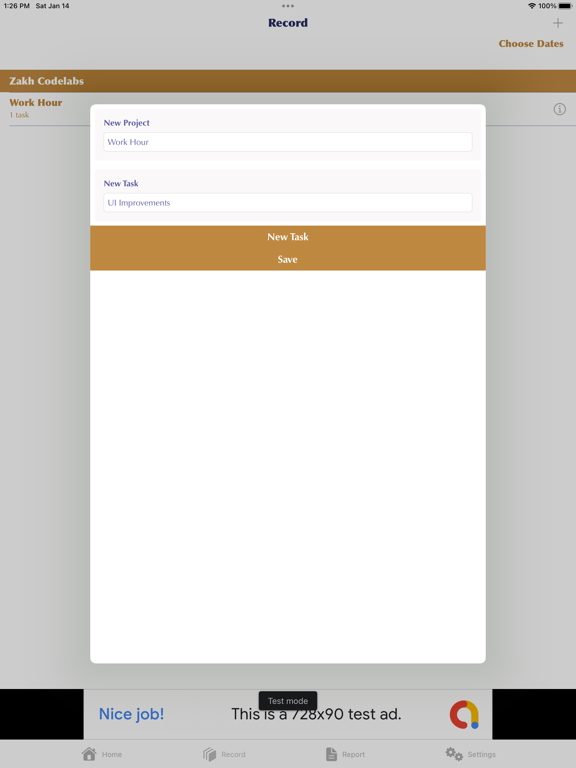
Task: Open the Settings tab
Action: pyautogui.click(x=471, y=754)
